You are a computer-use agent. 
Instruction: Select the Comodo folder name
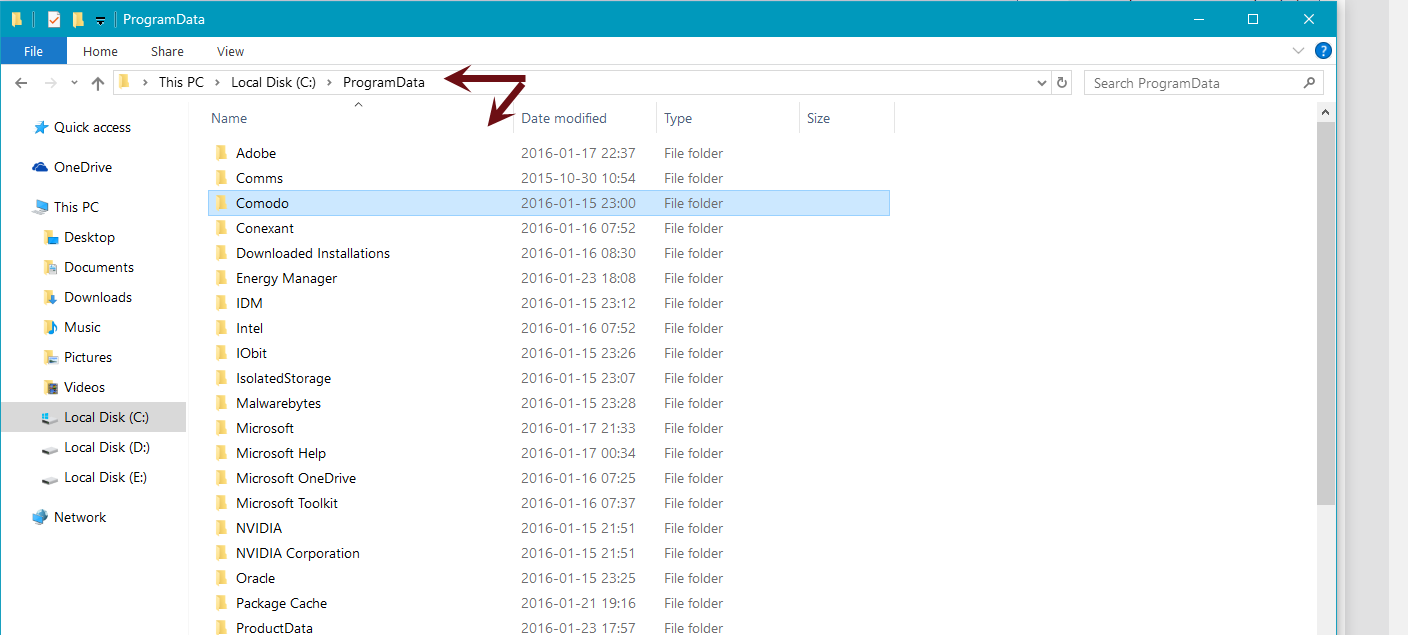(x=262, y=203)
